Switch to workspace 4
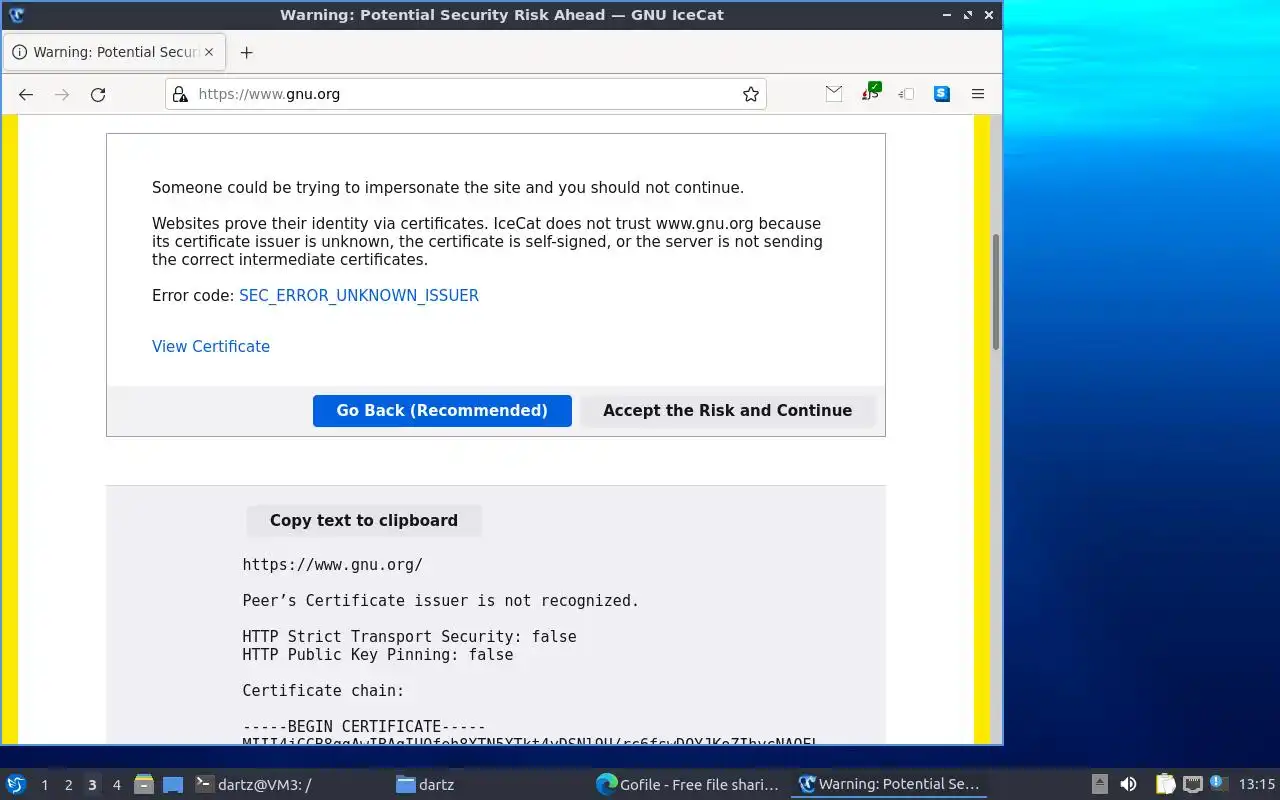This screenshot has width=1280, height=800. coord(116,785)
